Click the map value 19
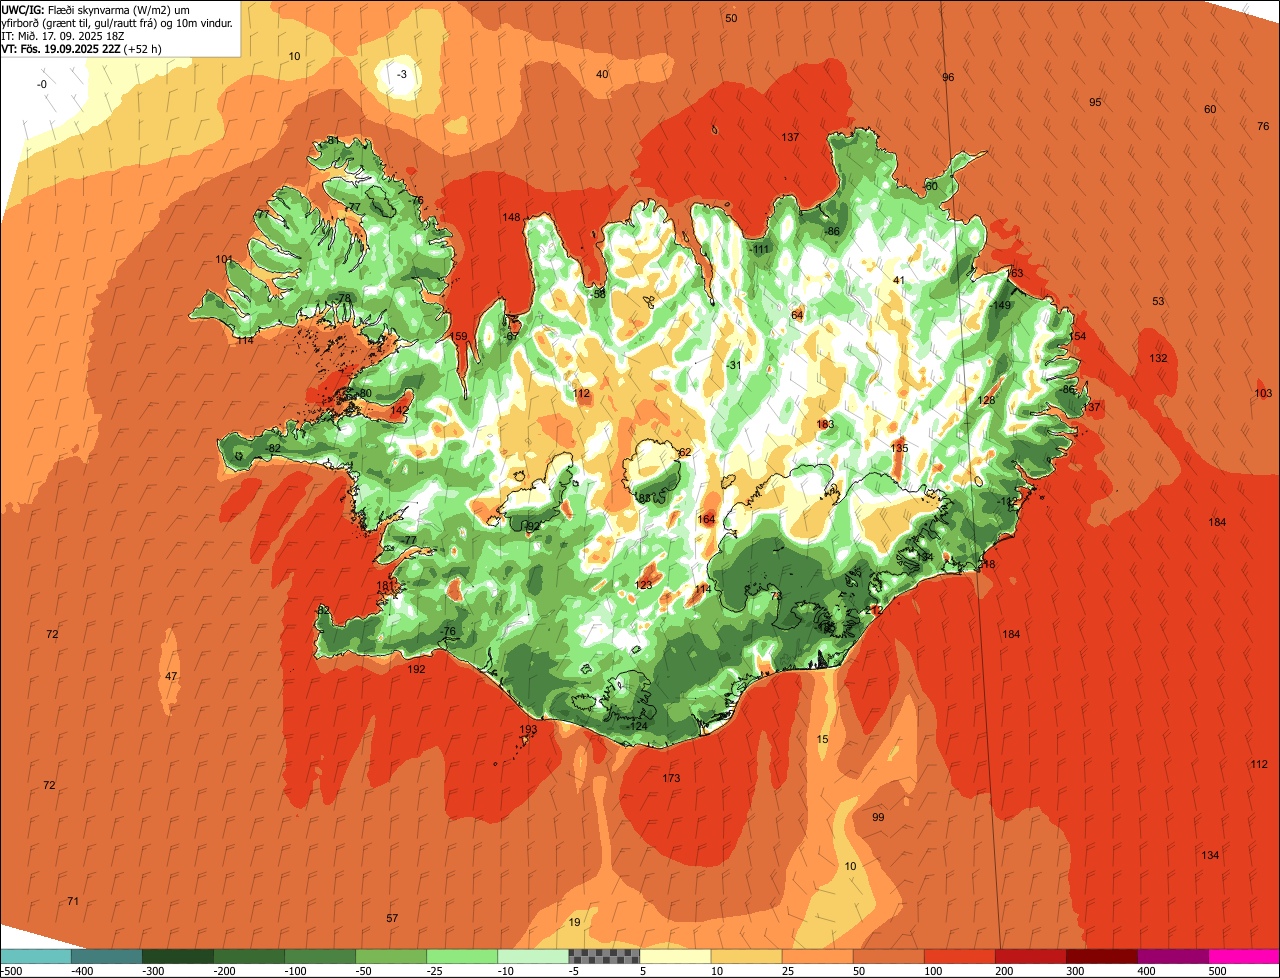1280x978 pixels. click(x=574, y=922)
